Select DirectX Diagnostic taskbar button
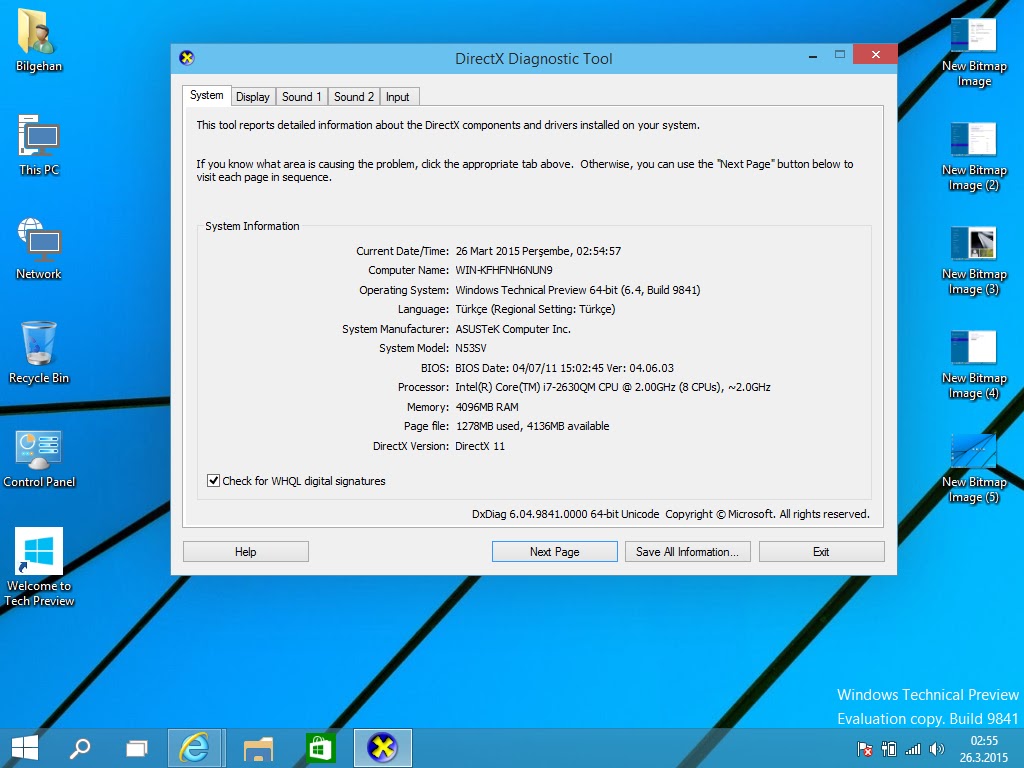Screen dimensions: 1024x768 383,748
